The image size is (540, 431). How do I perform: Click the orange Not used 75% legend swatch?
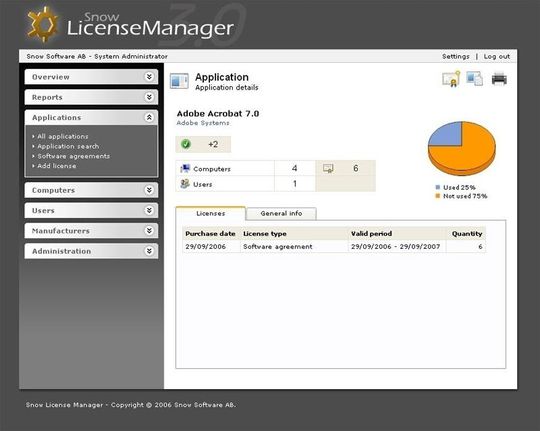[438, 196]
